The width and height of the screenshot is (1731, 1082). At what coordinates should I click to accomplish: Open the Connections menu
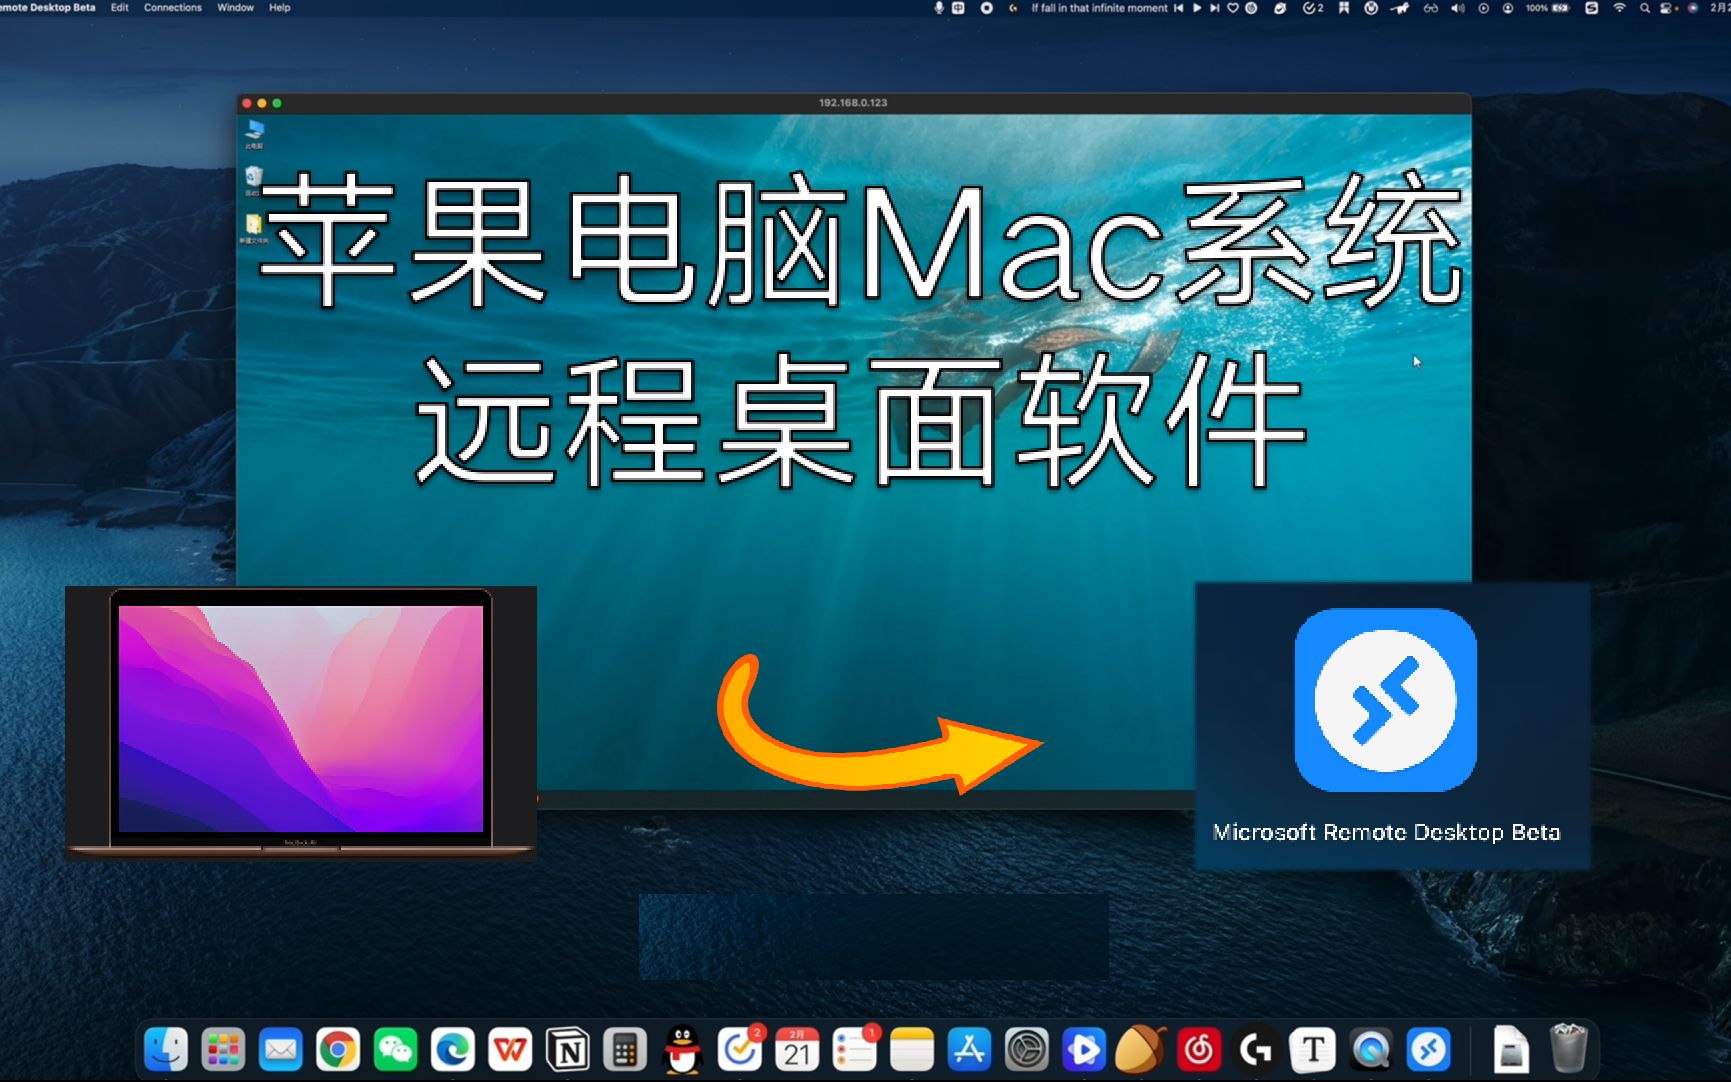coord(173,7)
